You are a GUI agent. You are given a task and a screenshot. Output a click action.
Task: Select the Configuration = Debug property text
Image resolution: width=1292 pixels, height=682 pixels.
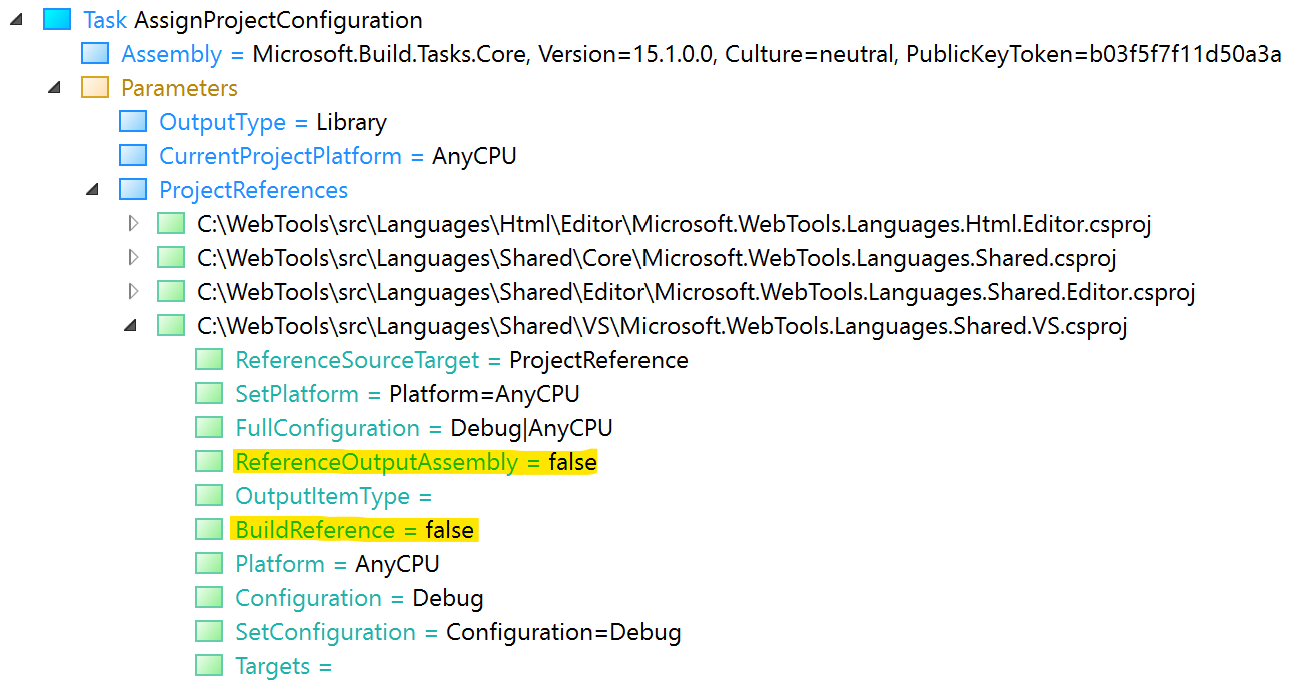click(x=360, y=598)
